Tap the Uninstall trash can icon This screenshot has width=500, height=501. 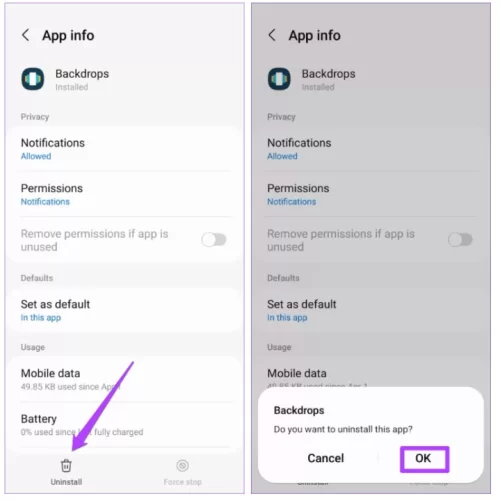66,465
